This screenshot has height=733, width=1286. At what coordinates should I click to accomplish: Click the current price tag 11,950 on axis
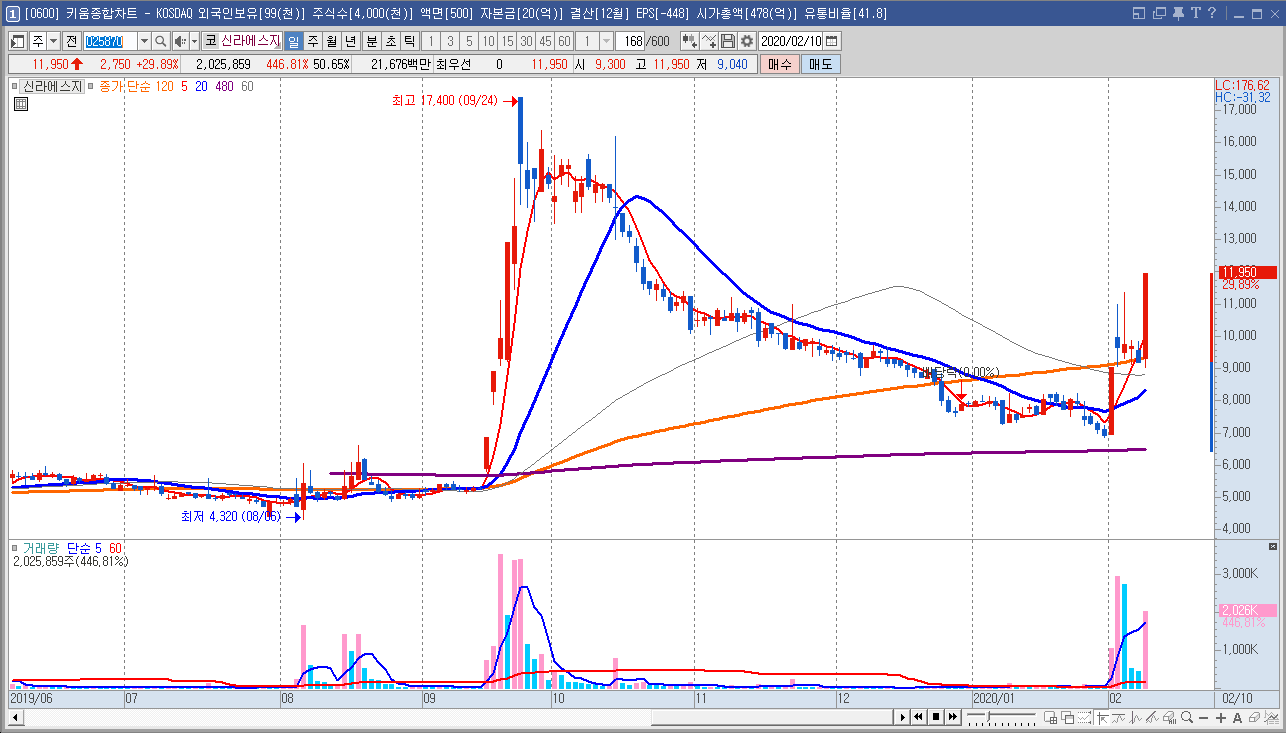coord(1247,272)
